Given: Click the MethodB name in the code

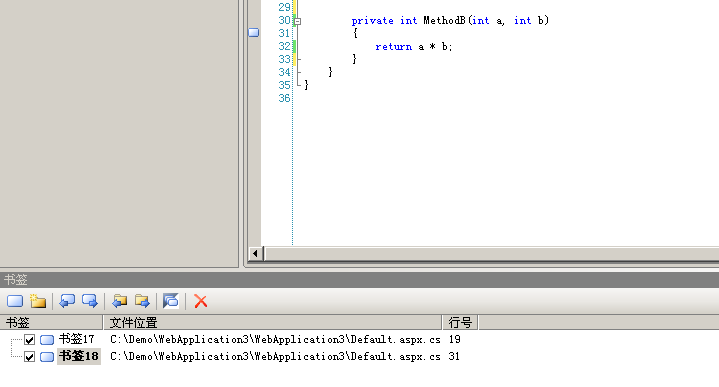Looking at the screenshot, I should [444, 21].
